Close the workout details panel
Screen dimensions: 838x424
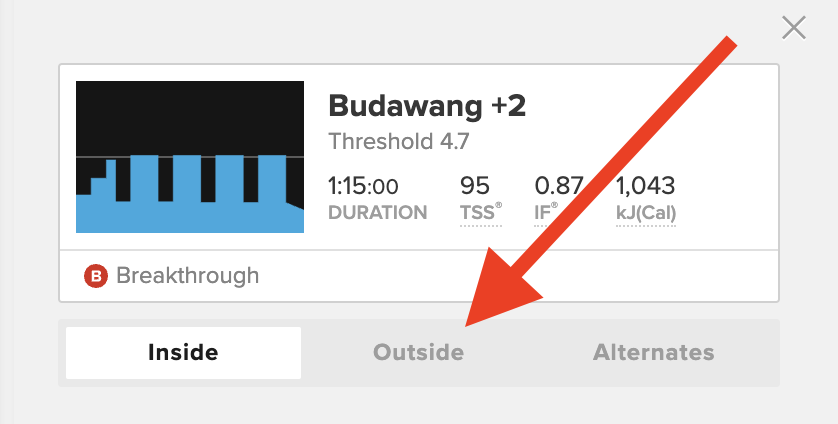pos(794,28)
